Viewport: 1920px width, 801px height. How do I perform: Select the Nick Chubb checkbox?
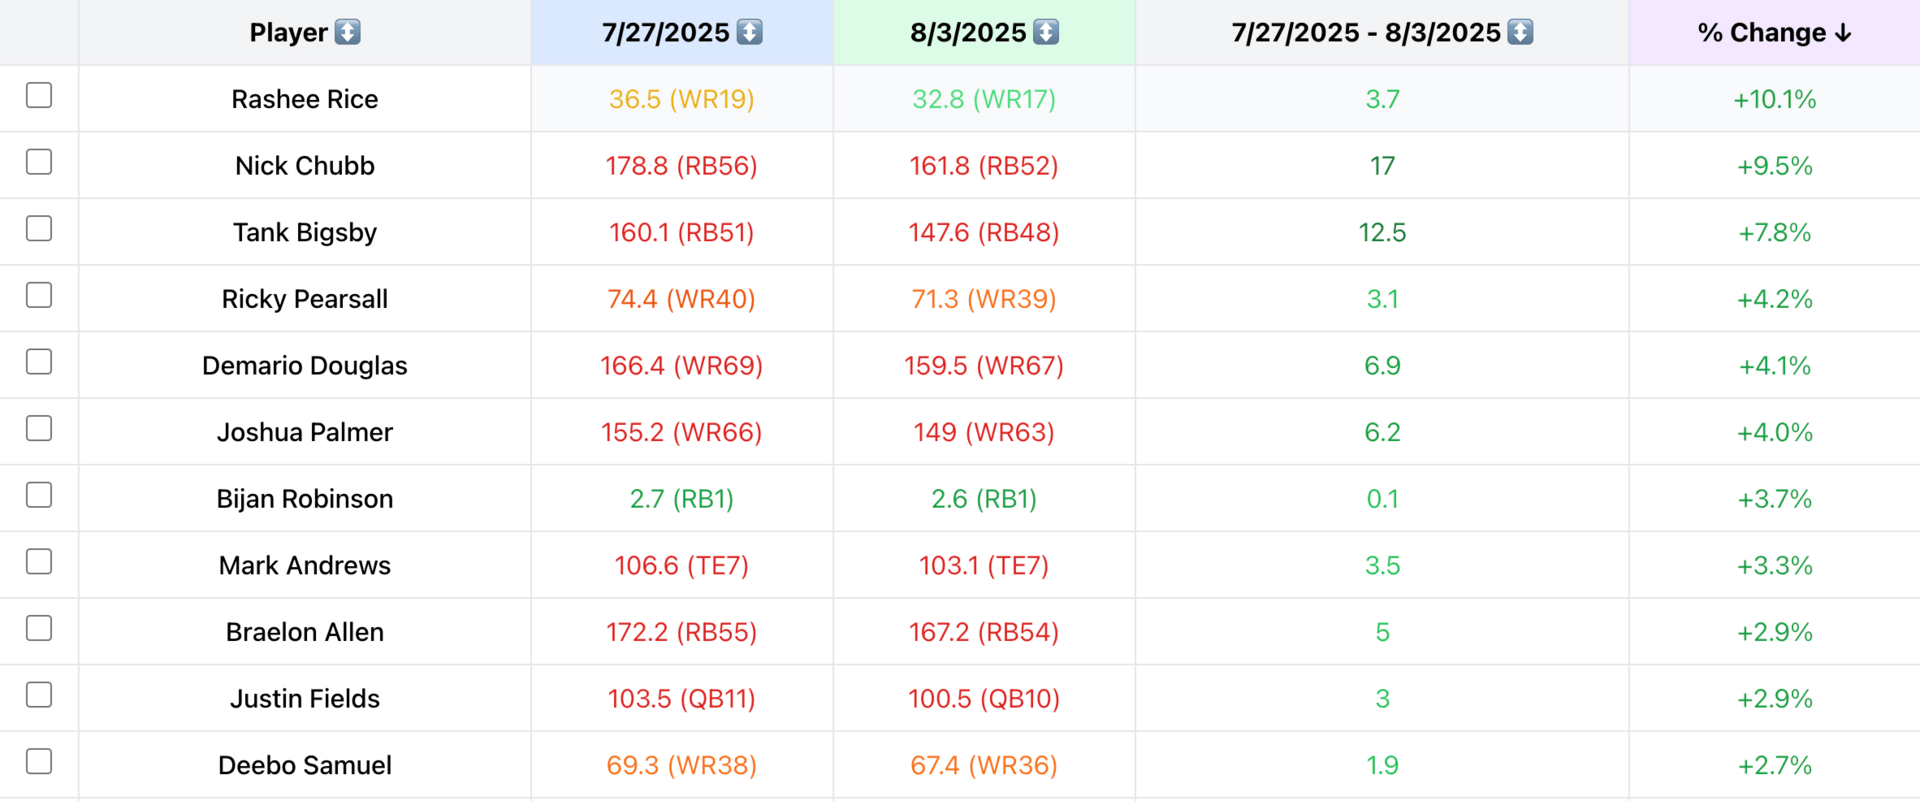pos(39,162)
